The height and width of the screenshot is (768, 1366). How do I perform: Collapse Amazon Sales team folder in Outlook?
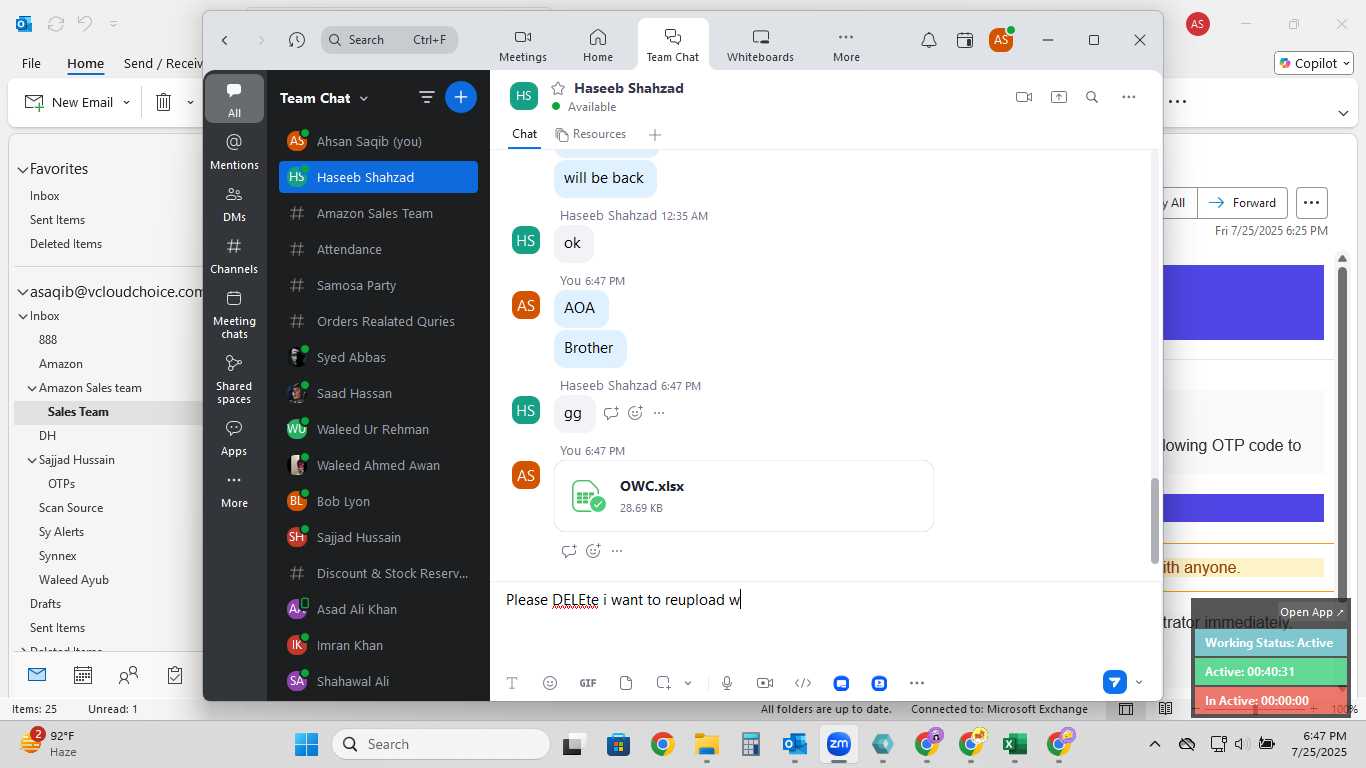[x=32, y=388]
